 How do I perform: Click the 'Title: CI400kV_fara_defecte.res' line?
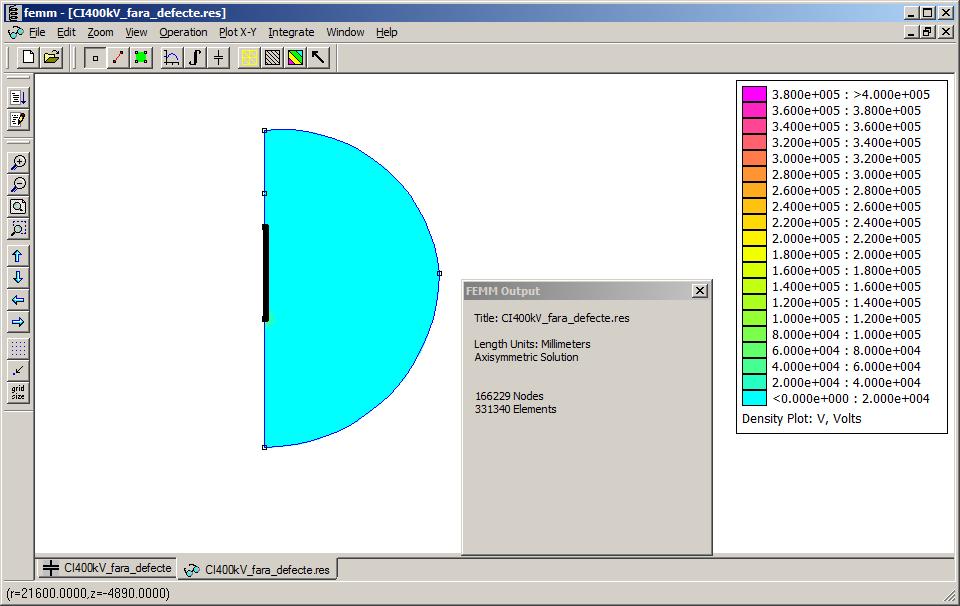tap(552, 318)
